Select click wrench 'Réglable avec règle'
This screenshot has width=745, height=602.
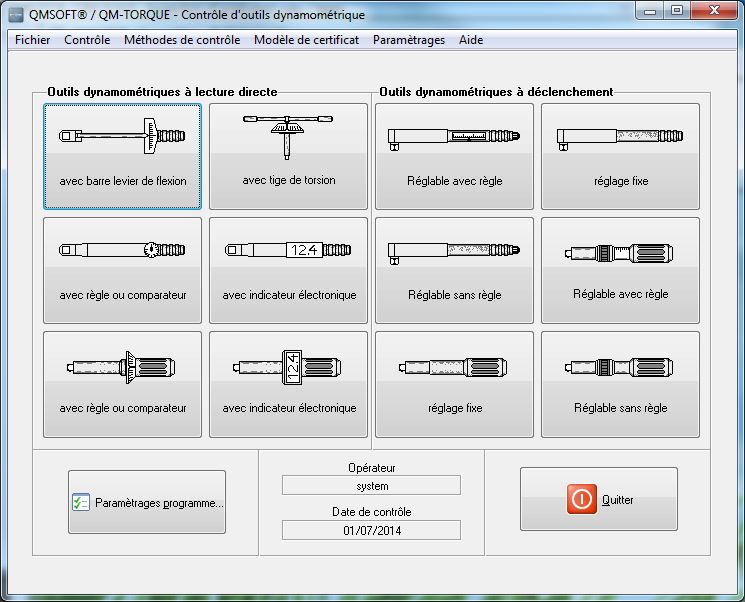[454, 156]
